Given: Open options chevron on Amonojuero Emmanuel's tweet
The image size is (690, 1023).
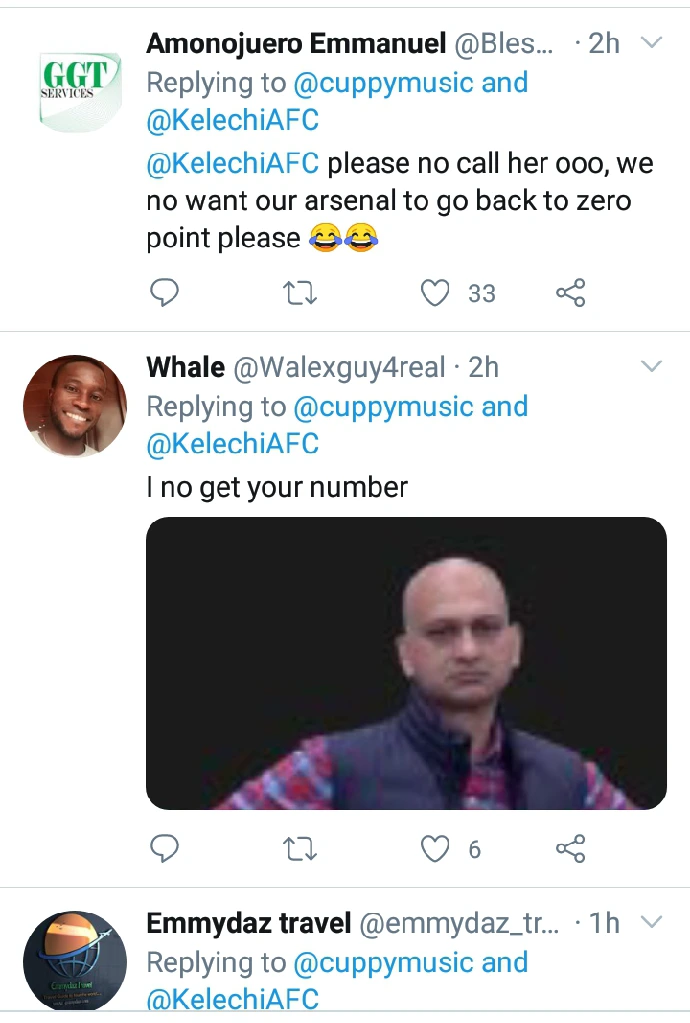Looking at the screenshot, I should pyautogui.click(x=651, y=43).
